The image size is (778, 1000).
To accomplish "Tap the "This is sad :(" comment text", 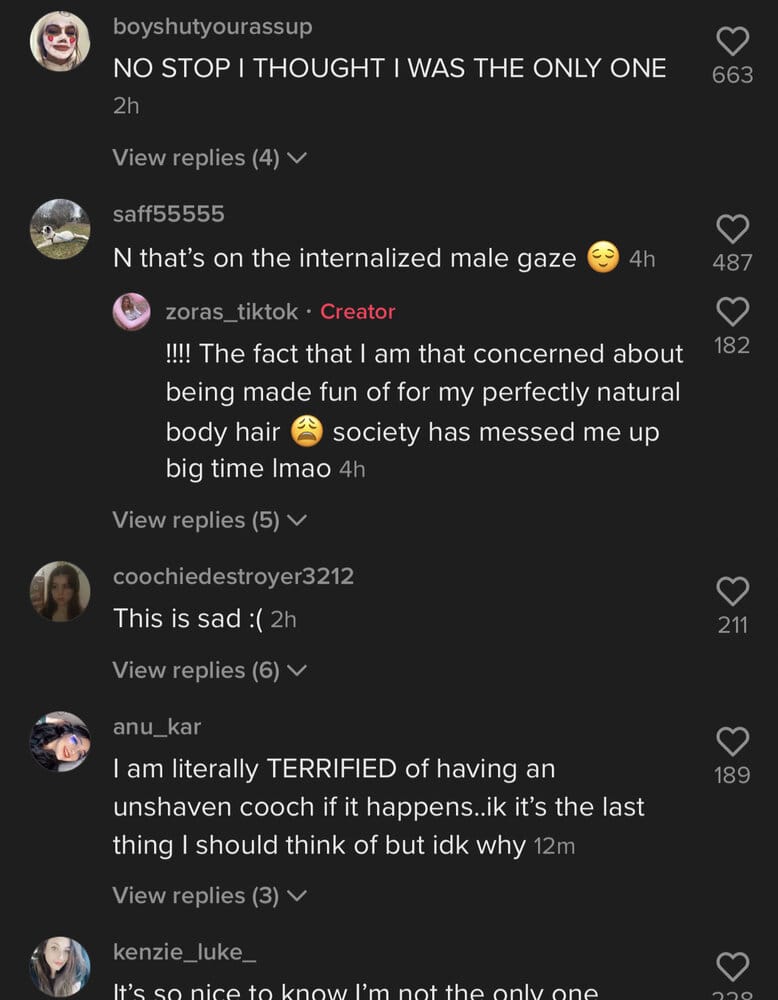I will [x=190, y=619].
